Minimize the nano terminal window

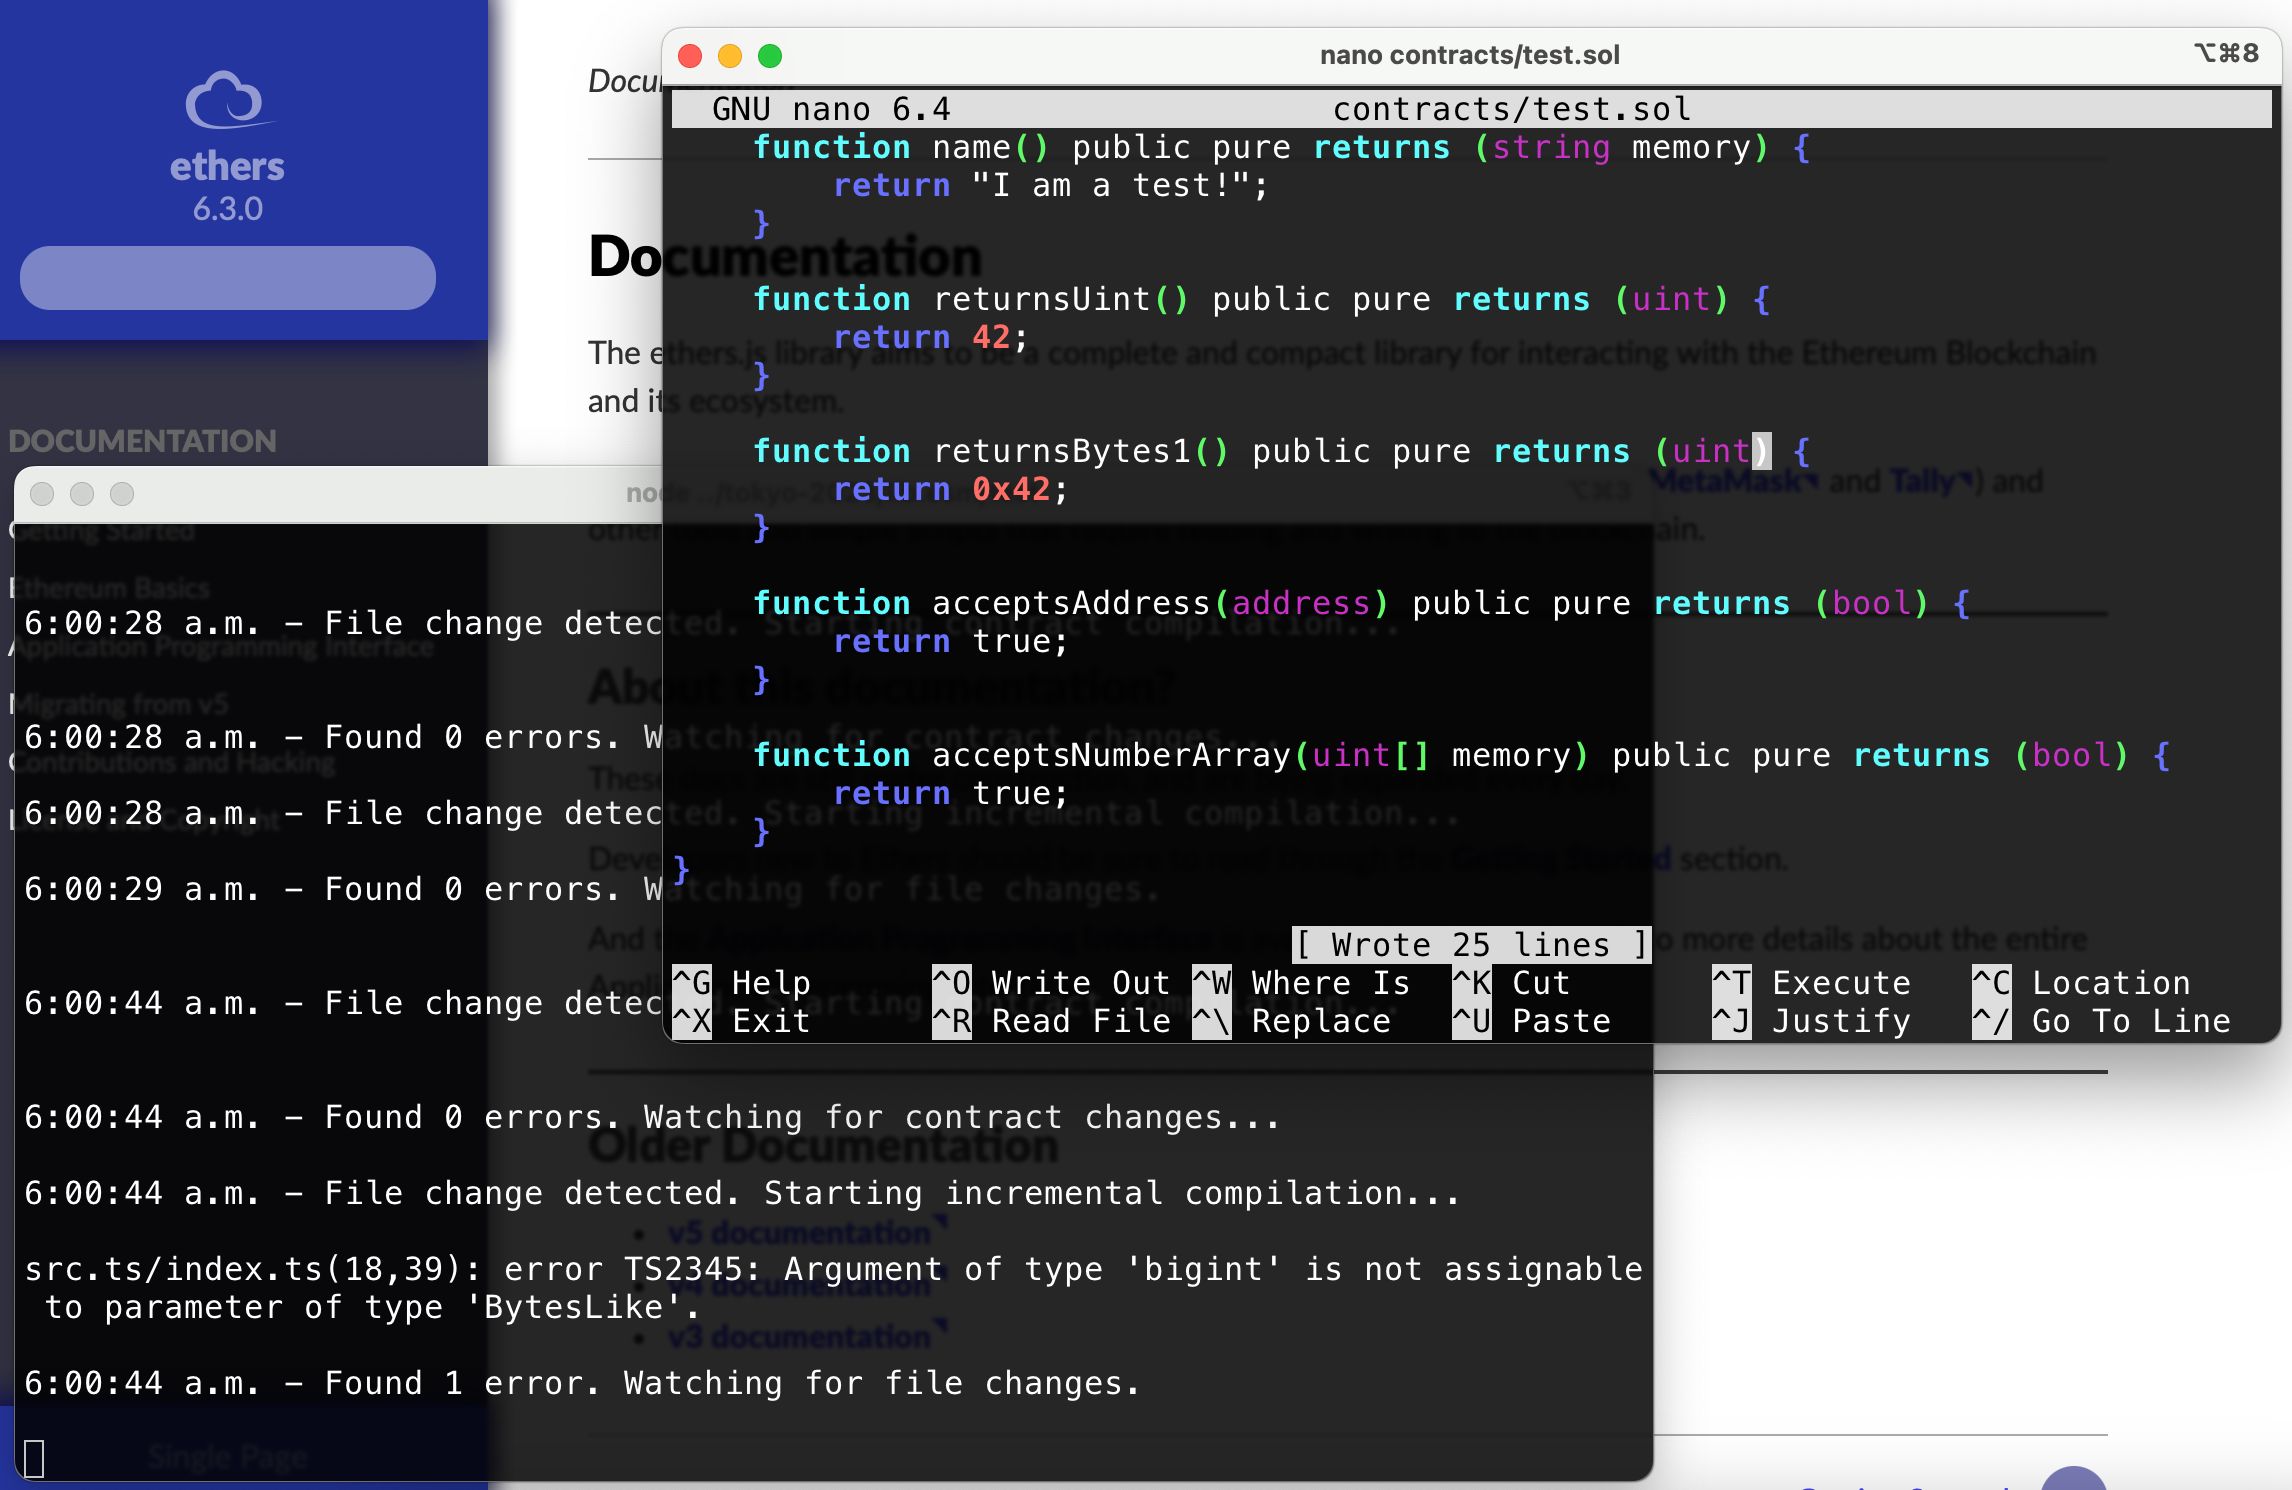pos(730,56)
